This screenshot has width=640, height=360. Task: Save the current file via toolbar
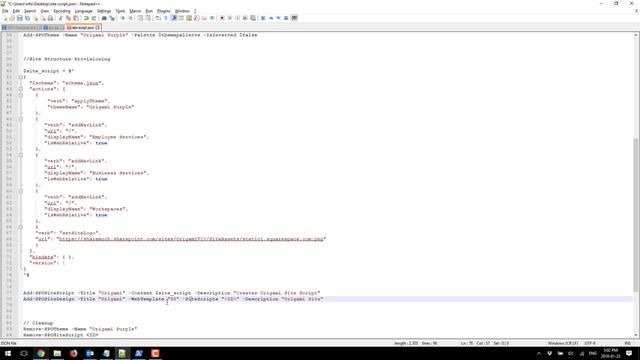tap(20, 18)
